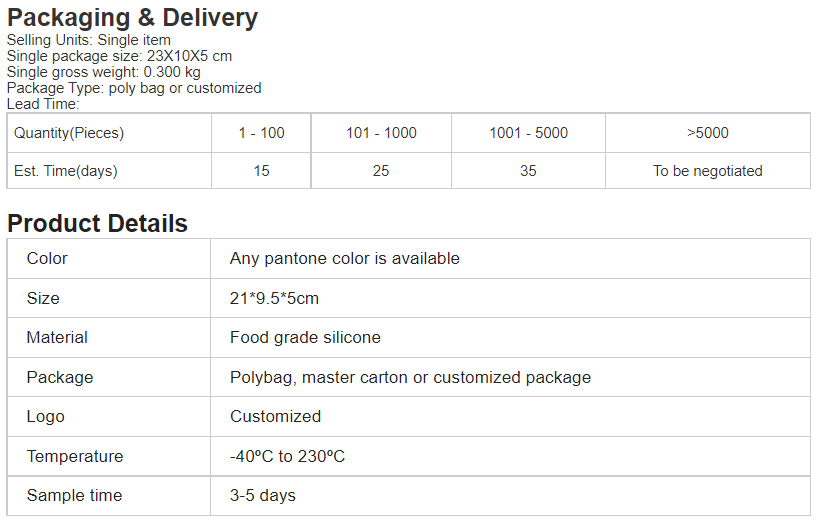This screenshot has height=523, width=816.
Task: Select the 1 - 100 quantity cell
Action: tap(261, 133)
